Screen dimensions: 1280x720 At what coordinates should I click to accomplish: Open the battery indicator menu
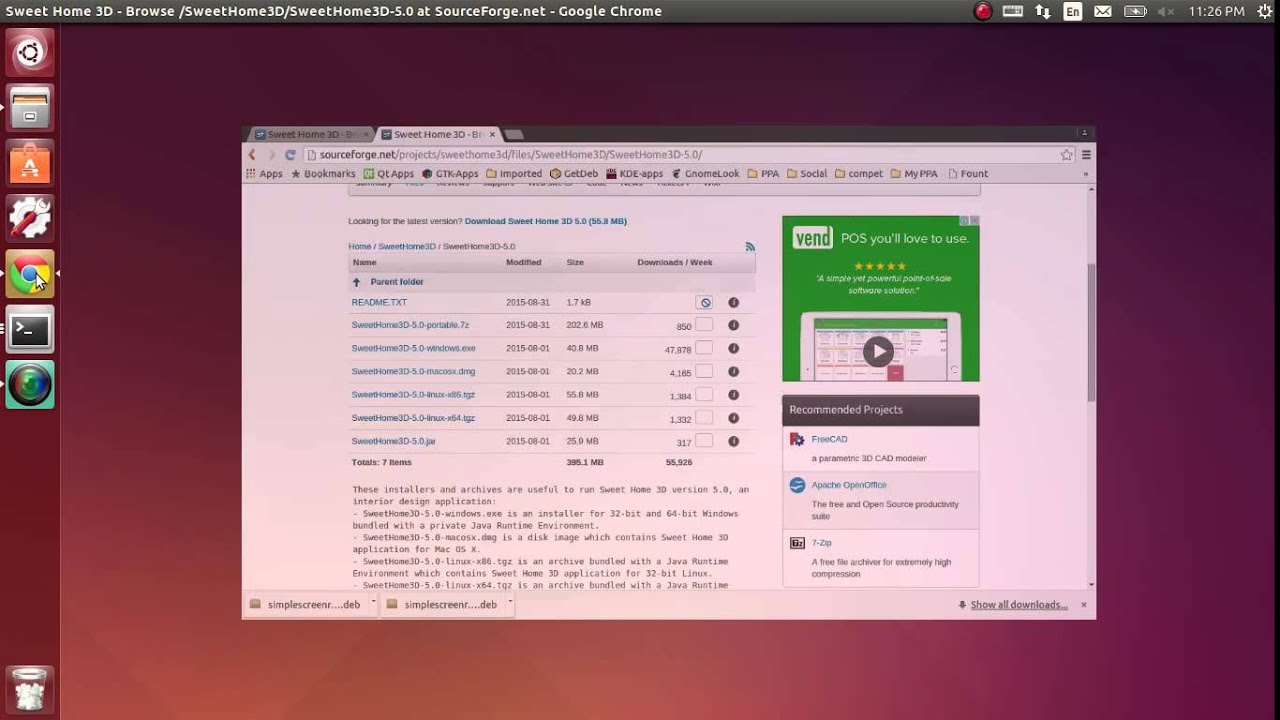pyautogui.click(x=1135, y=11)
